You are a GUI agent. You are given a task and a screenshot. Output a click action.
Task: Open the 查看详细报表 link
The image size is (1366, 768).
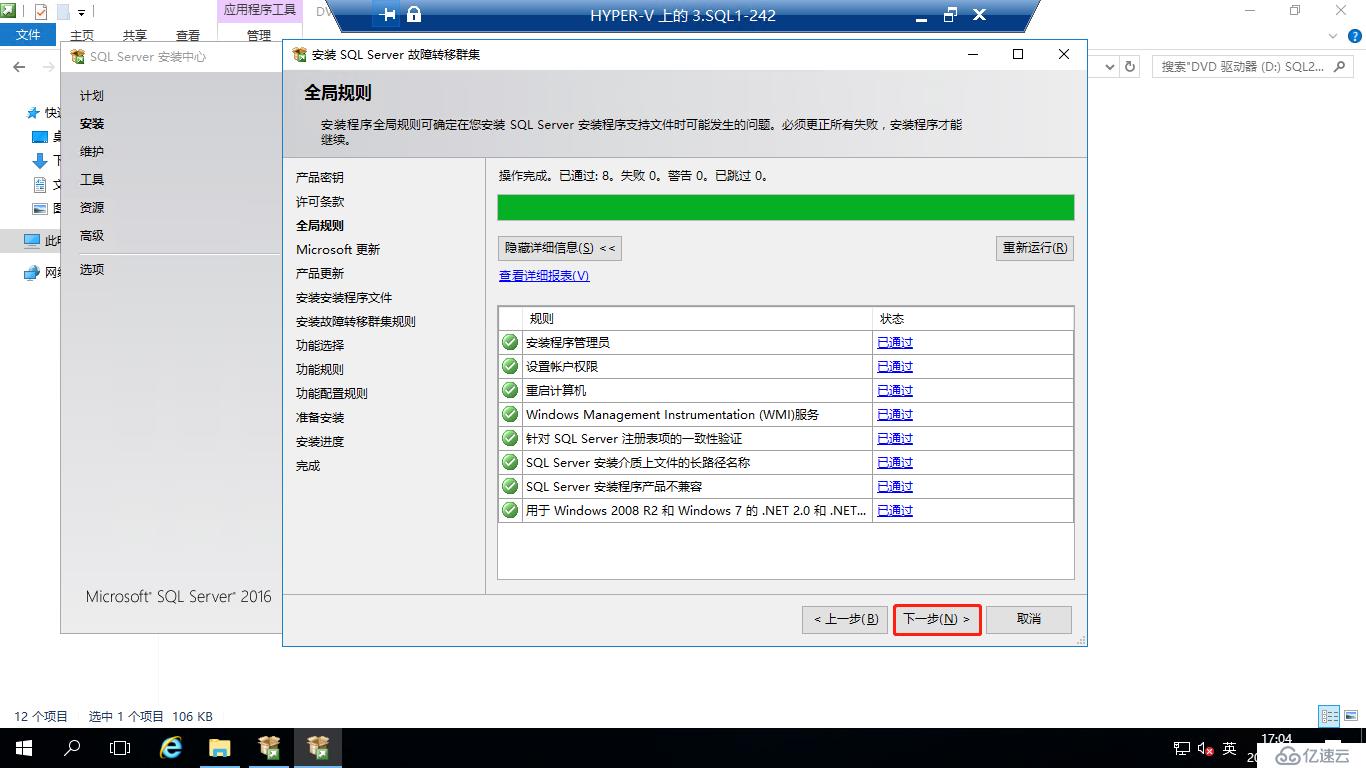(x=544, y=276)
